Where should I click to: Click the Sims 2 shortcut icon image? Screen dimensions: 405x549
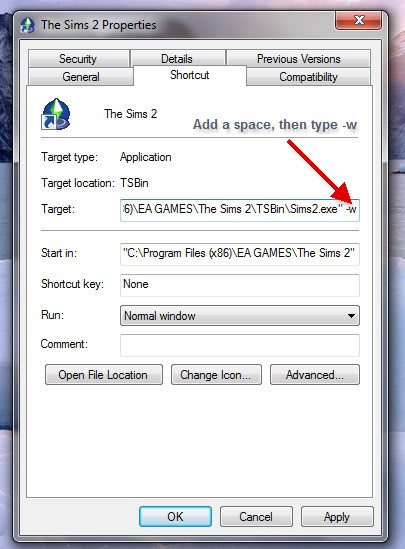pos(56,114)
